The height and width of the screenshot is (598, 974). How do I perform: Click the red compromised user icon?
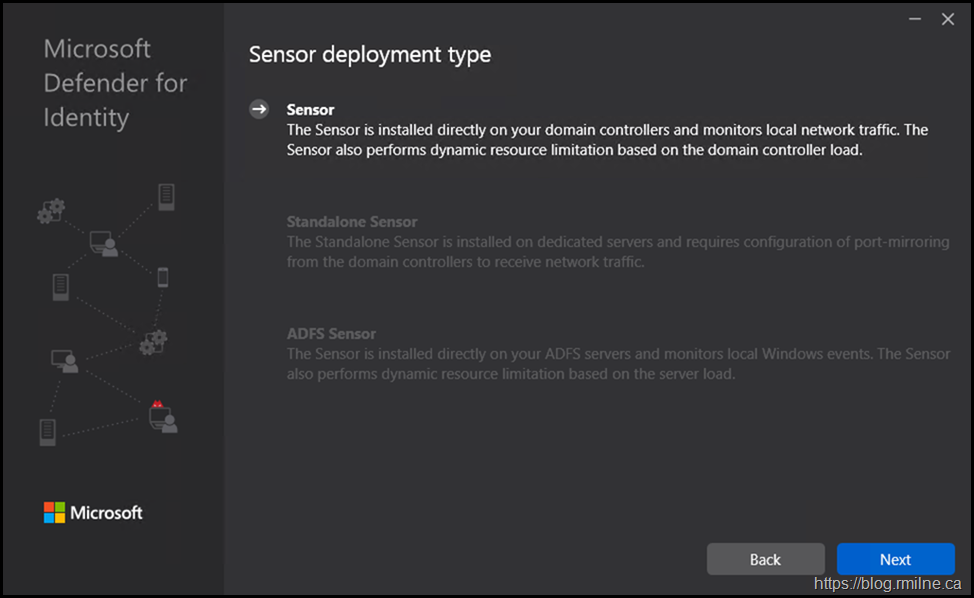click(162, 416)
